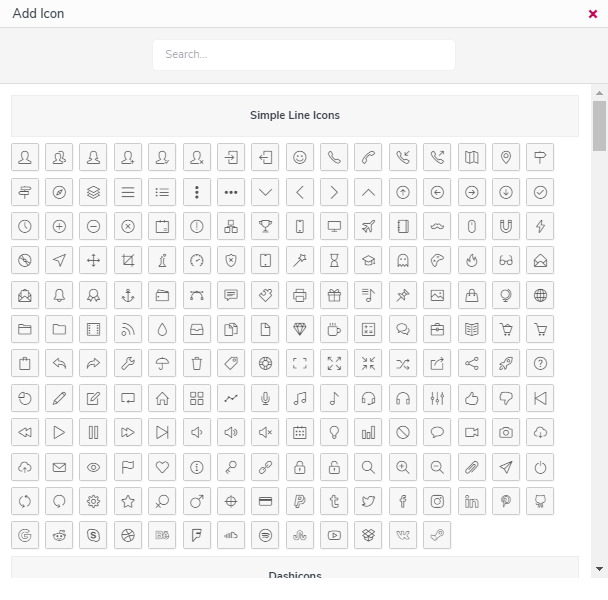608x600 pixels.
Task: Choose the LinkedIn logo icon
Action: click(x=472, y=501)
